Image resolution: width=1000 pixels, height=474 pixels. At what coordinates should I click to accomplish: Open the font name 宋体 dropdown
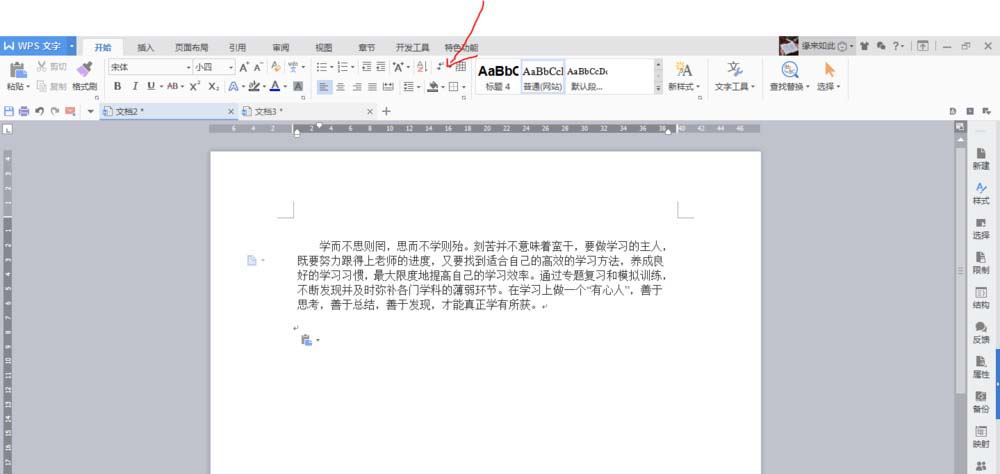pos(188,67)
